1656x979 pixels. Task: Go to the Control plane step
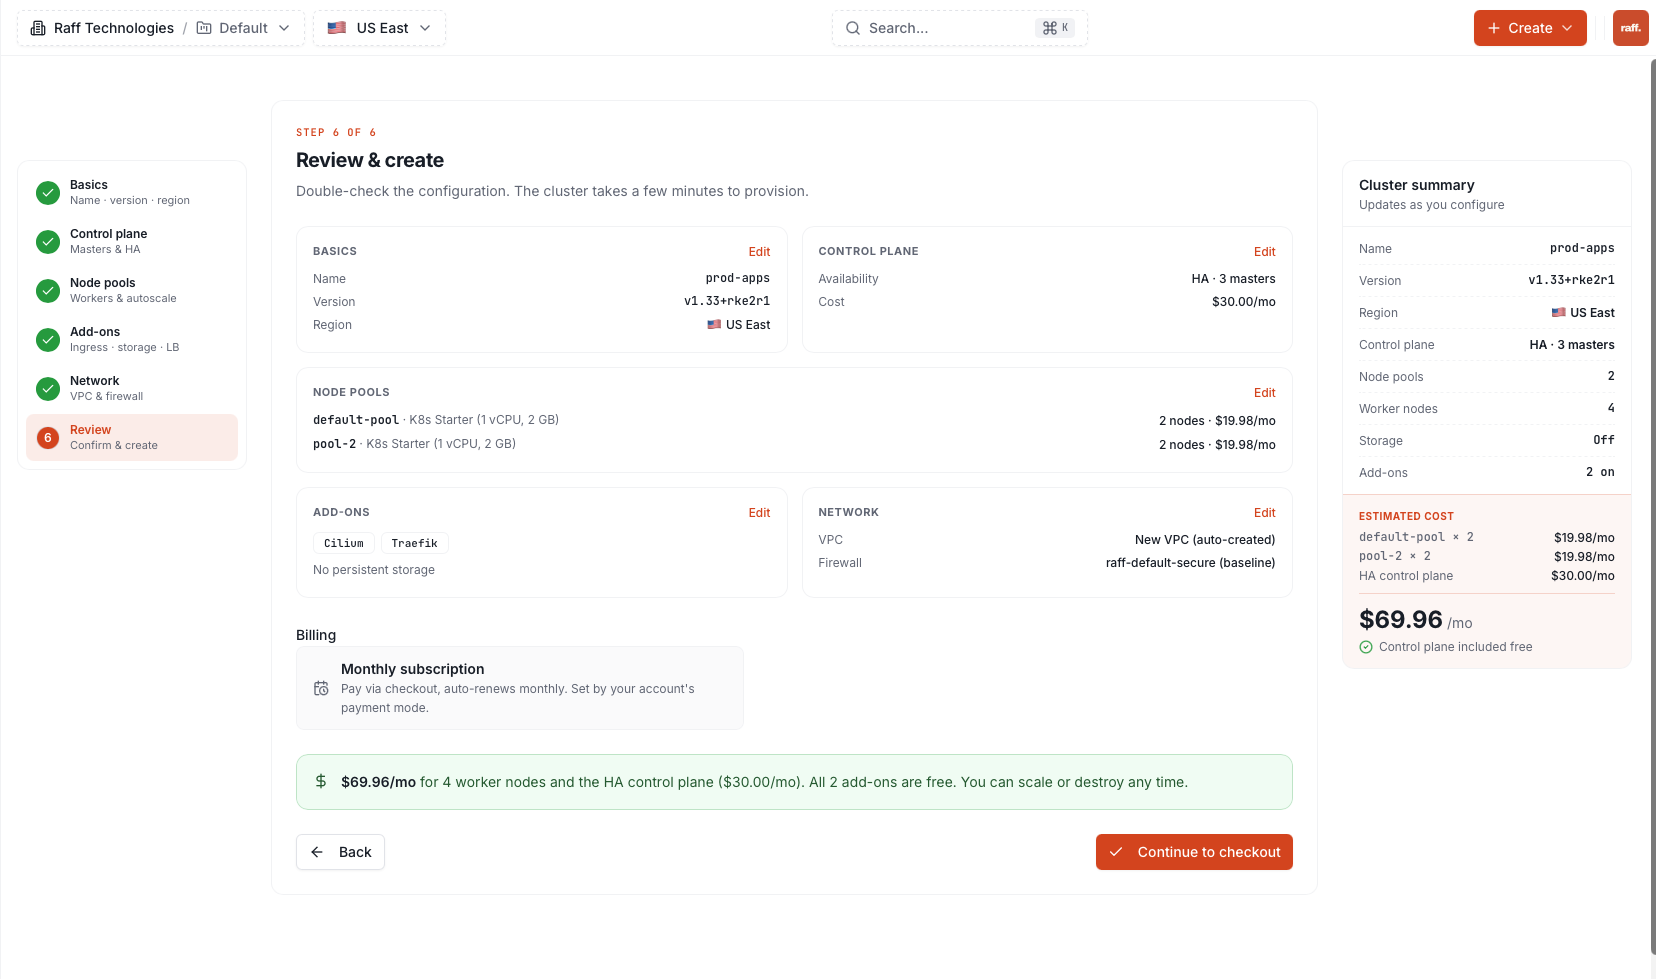coord(132,242)
